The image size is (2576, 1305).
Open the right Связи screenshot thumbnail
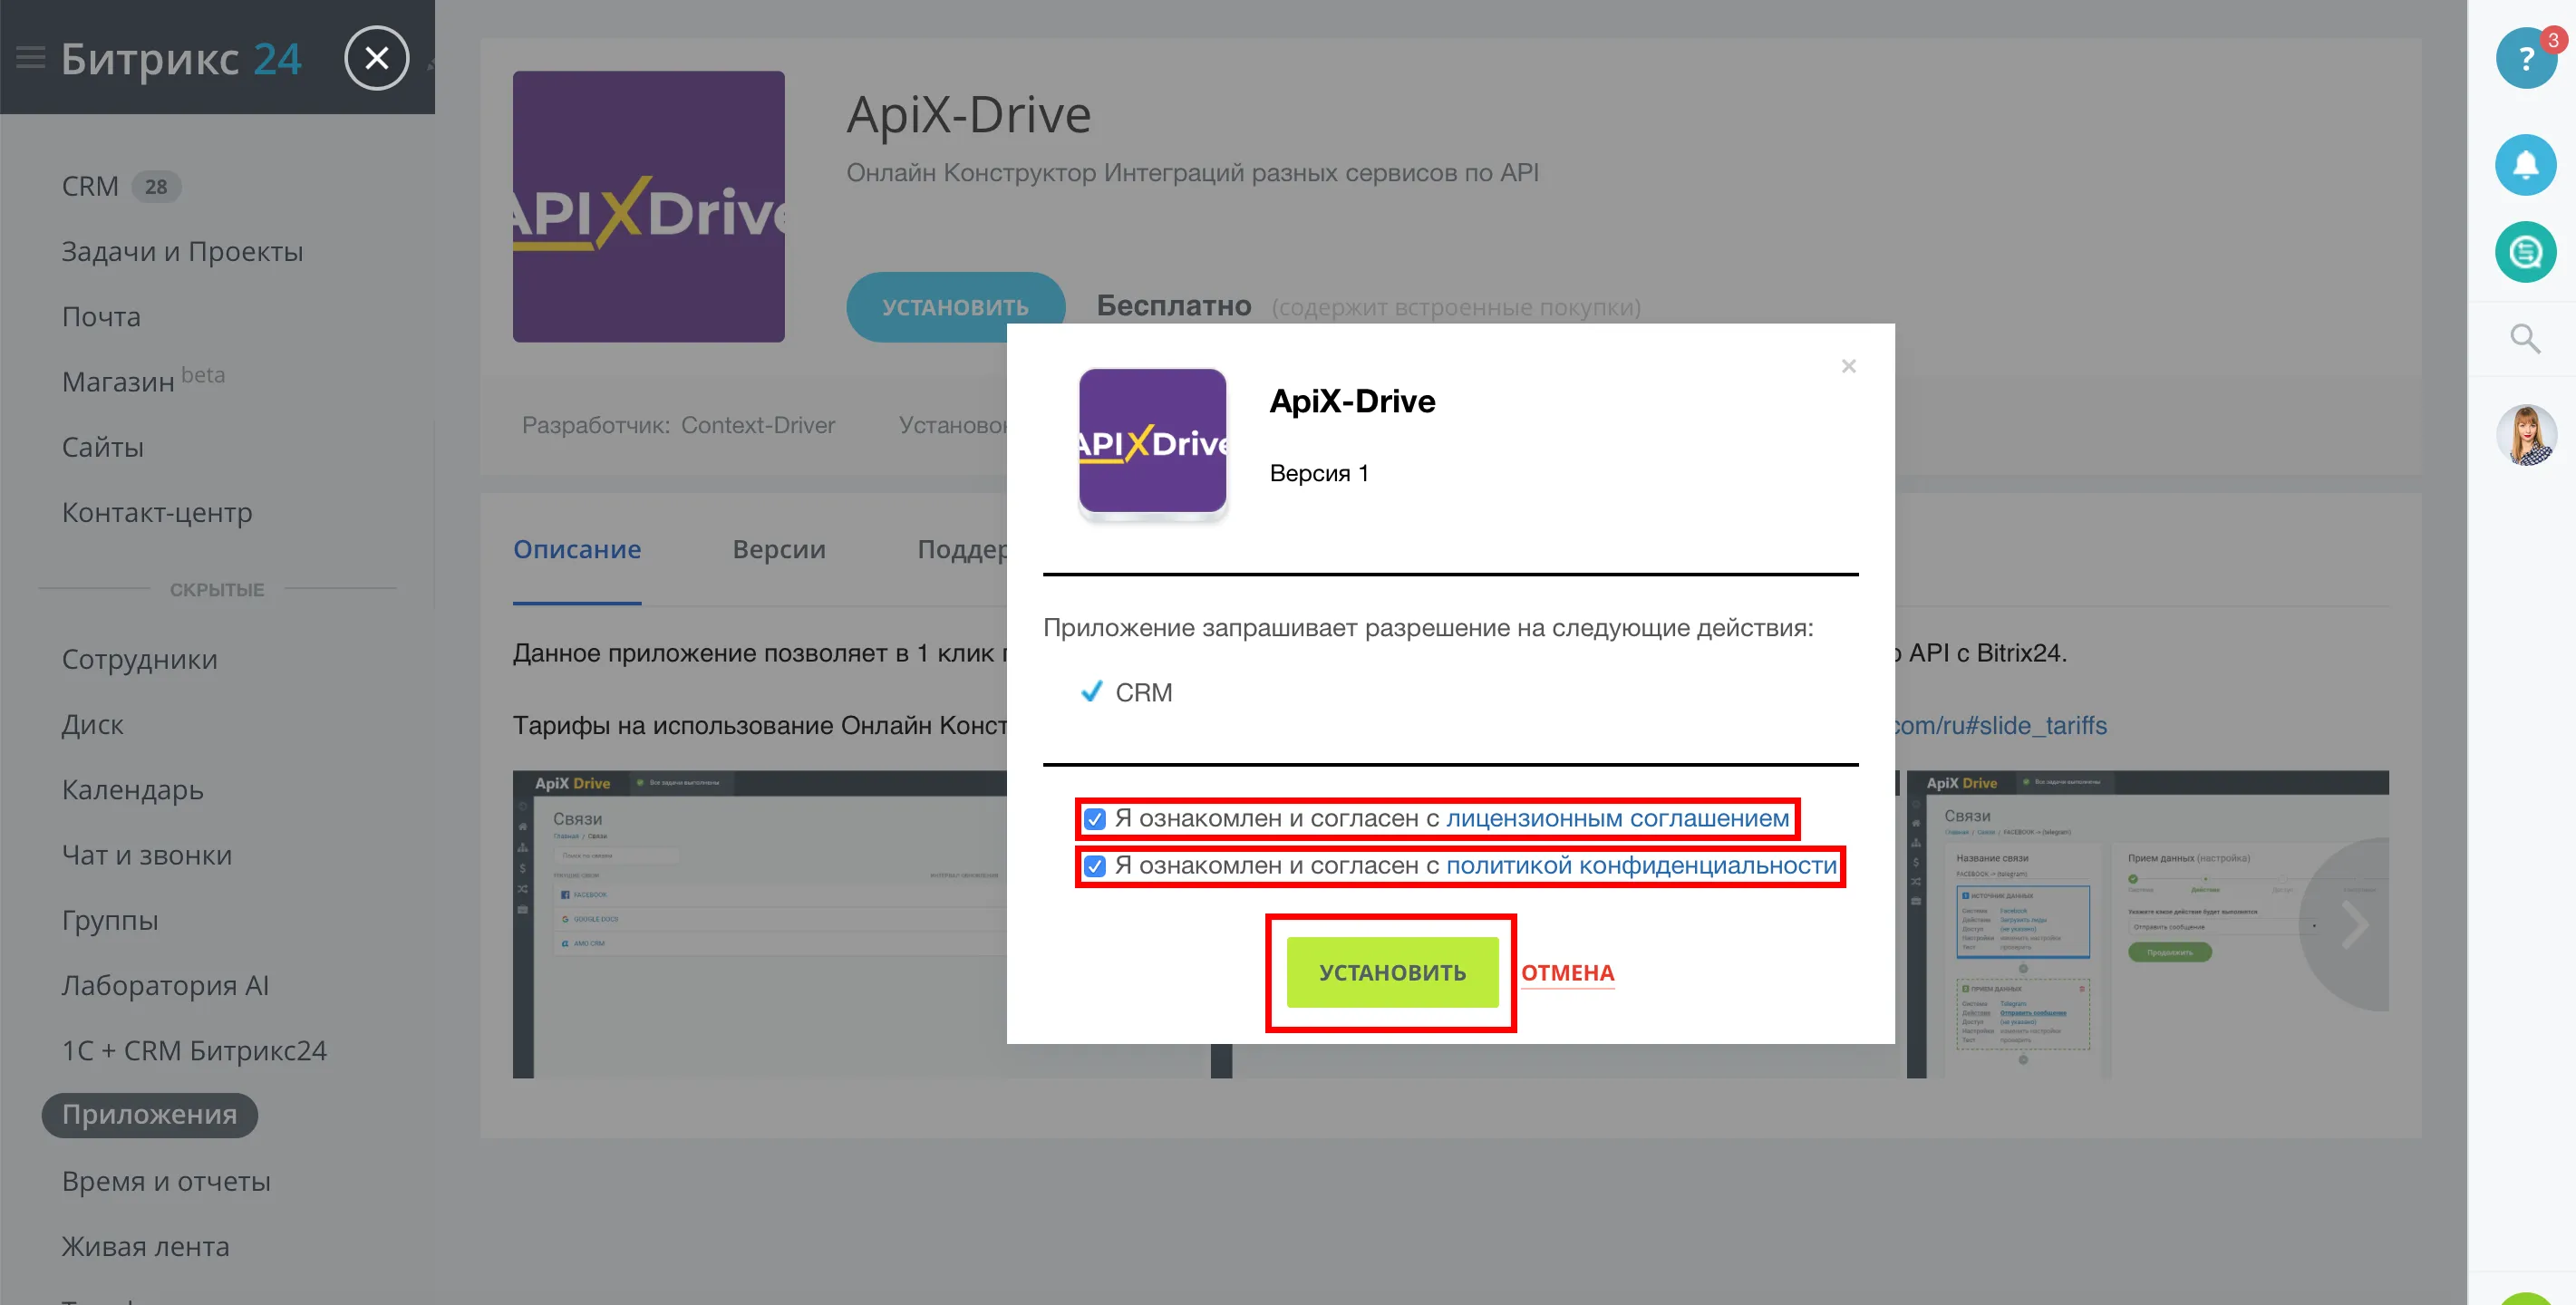[x=2147, y=924]
